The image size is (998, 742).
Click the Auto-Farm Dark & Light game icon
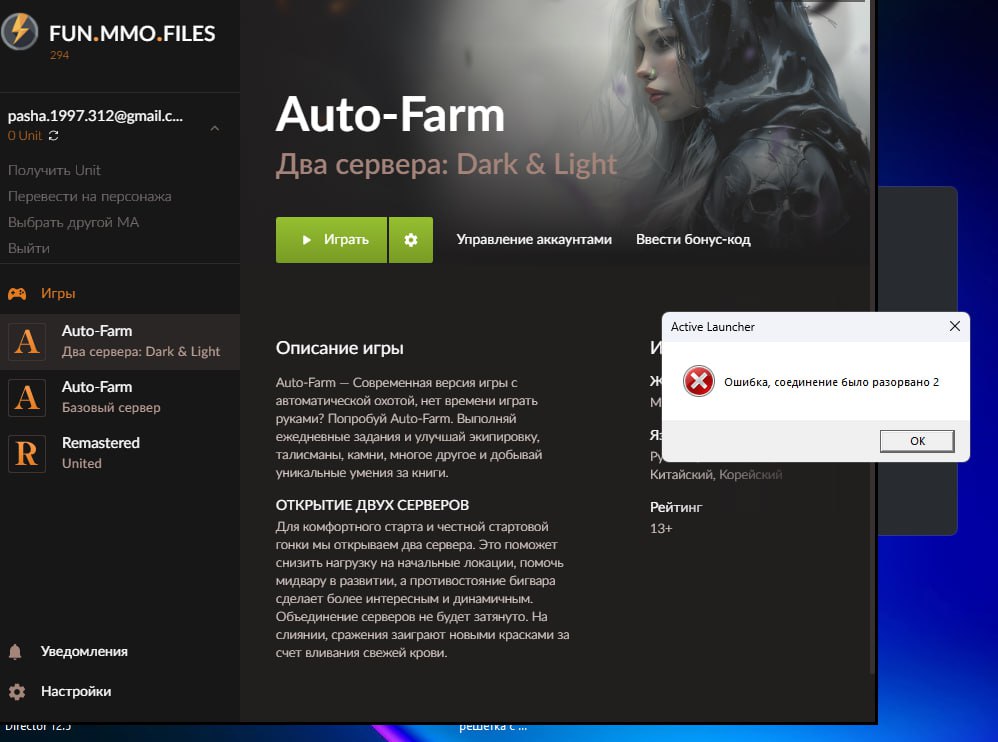pos(27,342)
